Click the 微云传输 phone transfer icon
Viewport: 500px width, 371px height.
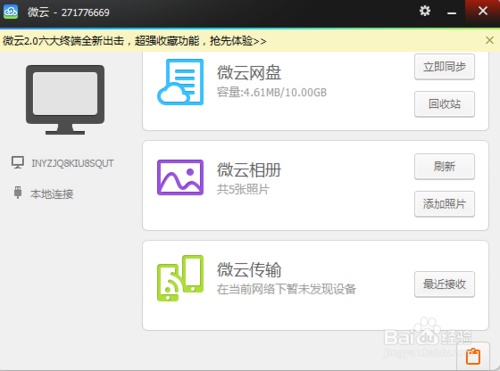point(180,278)
